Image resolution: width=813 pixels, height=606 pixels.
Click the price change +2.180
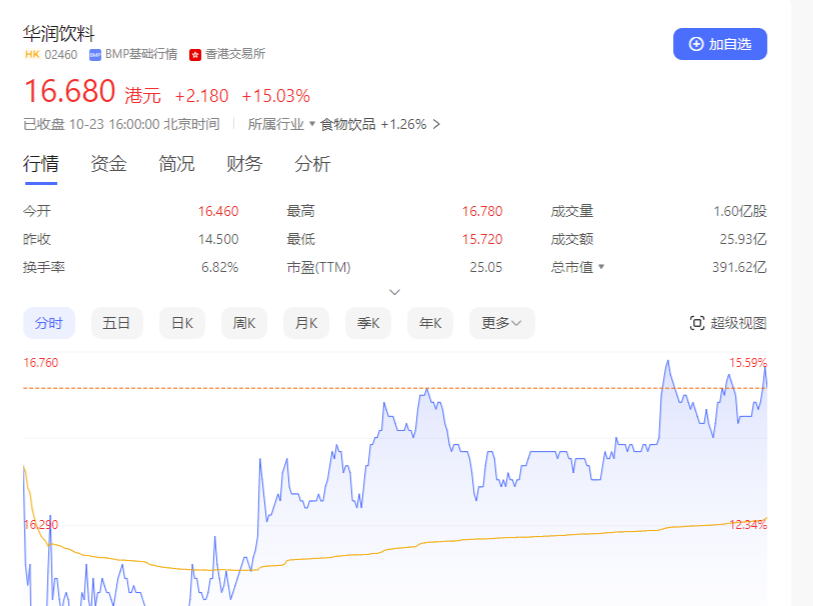point(202,96)
